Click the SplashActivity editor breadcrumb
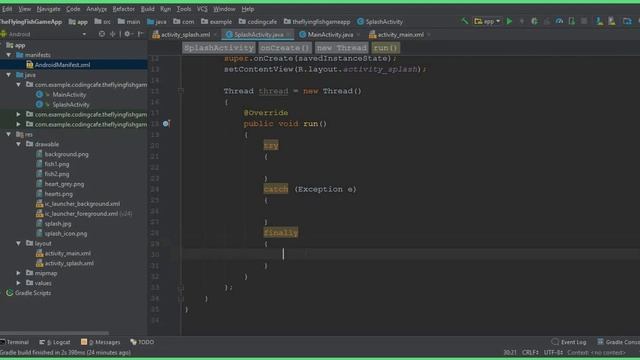Viewport: 640px width, 360px height. pyautogui.click(x=219, y=48)
